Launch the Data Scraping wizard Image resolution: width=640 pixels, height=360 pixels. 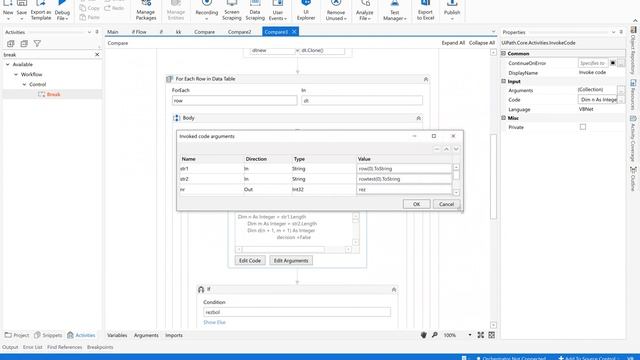255,11
